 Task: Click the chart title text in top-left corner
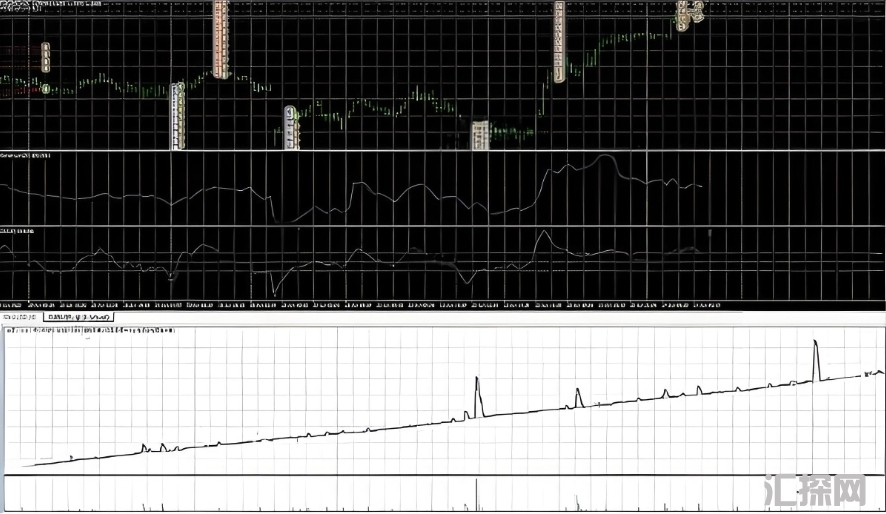point(50,4)
